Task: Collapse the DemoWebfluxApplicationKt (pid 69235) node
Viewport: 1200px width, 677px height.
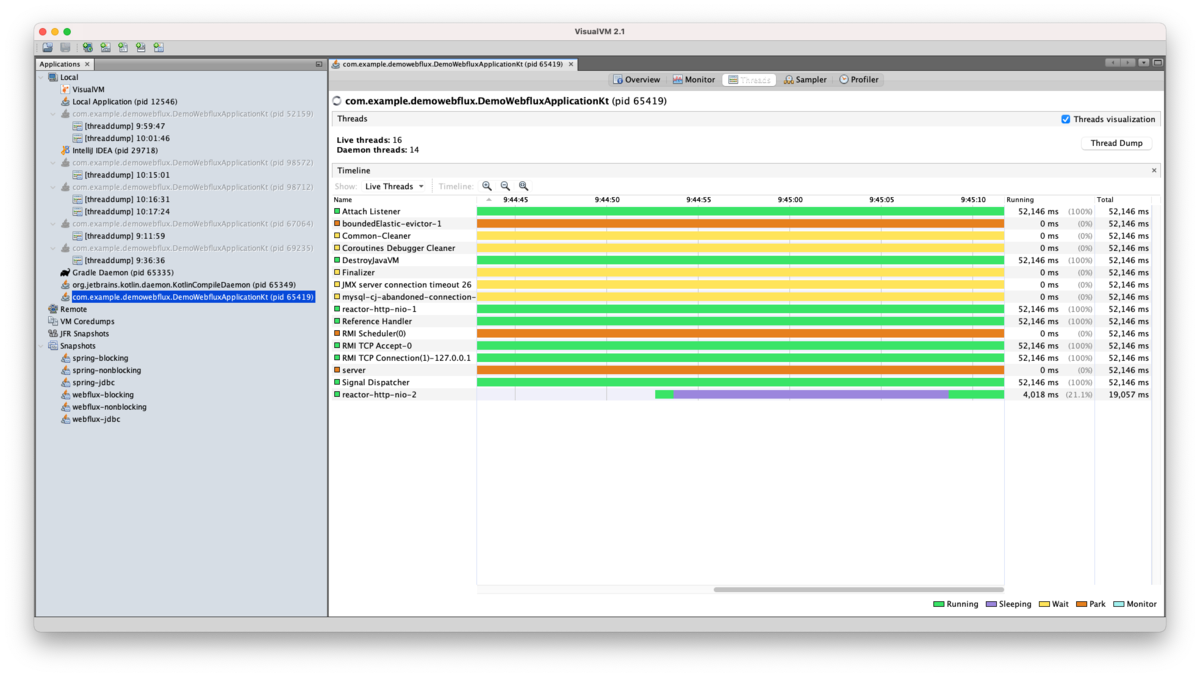Action: tap(54, 248)
